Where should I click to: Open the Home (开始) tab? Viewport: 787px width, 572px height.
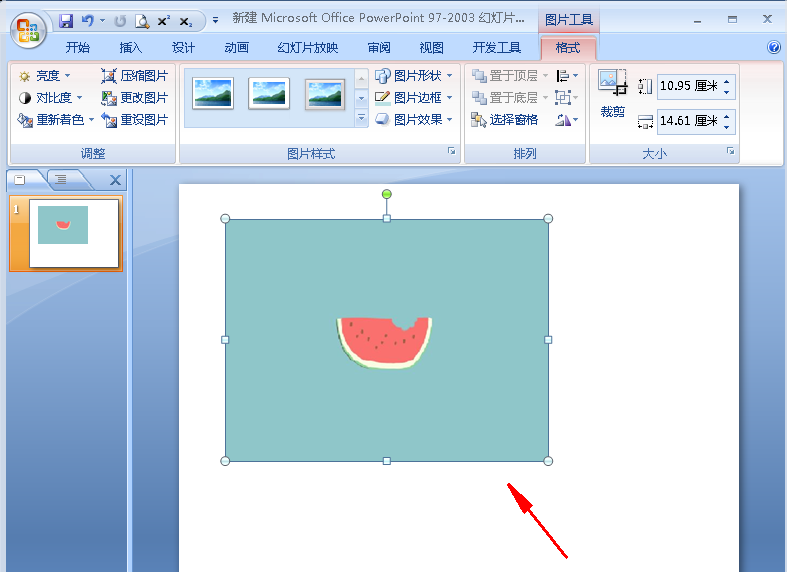tap(78, 48)
